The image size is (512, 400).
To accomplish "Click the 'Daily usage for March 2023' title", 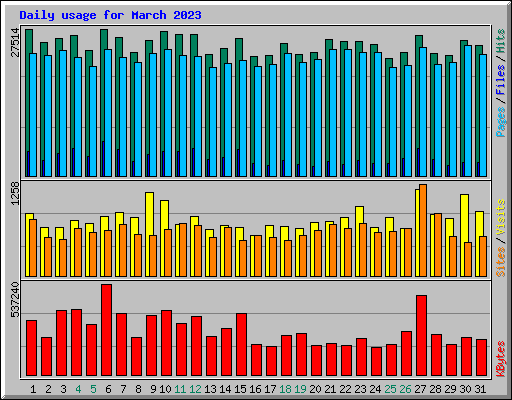I will (110, 15).
